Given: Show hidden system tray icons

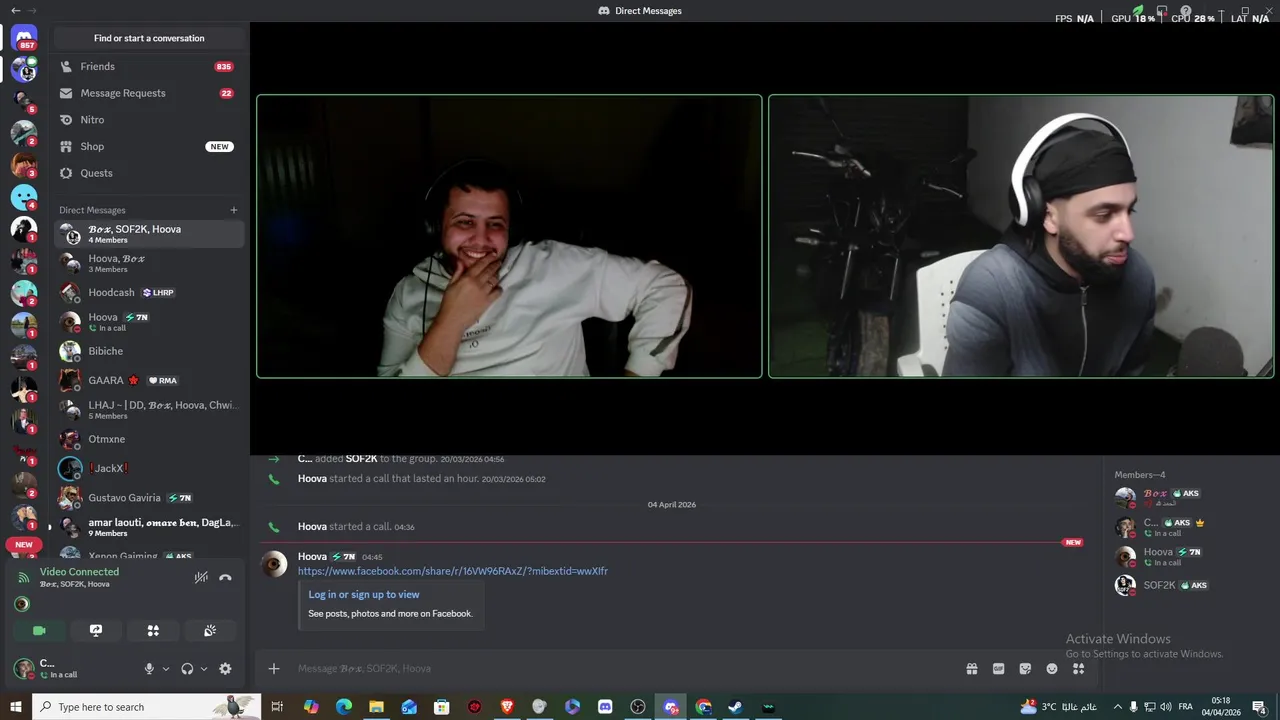Looking at the screenshot, I should pos(1117,707).
